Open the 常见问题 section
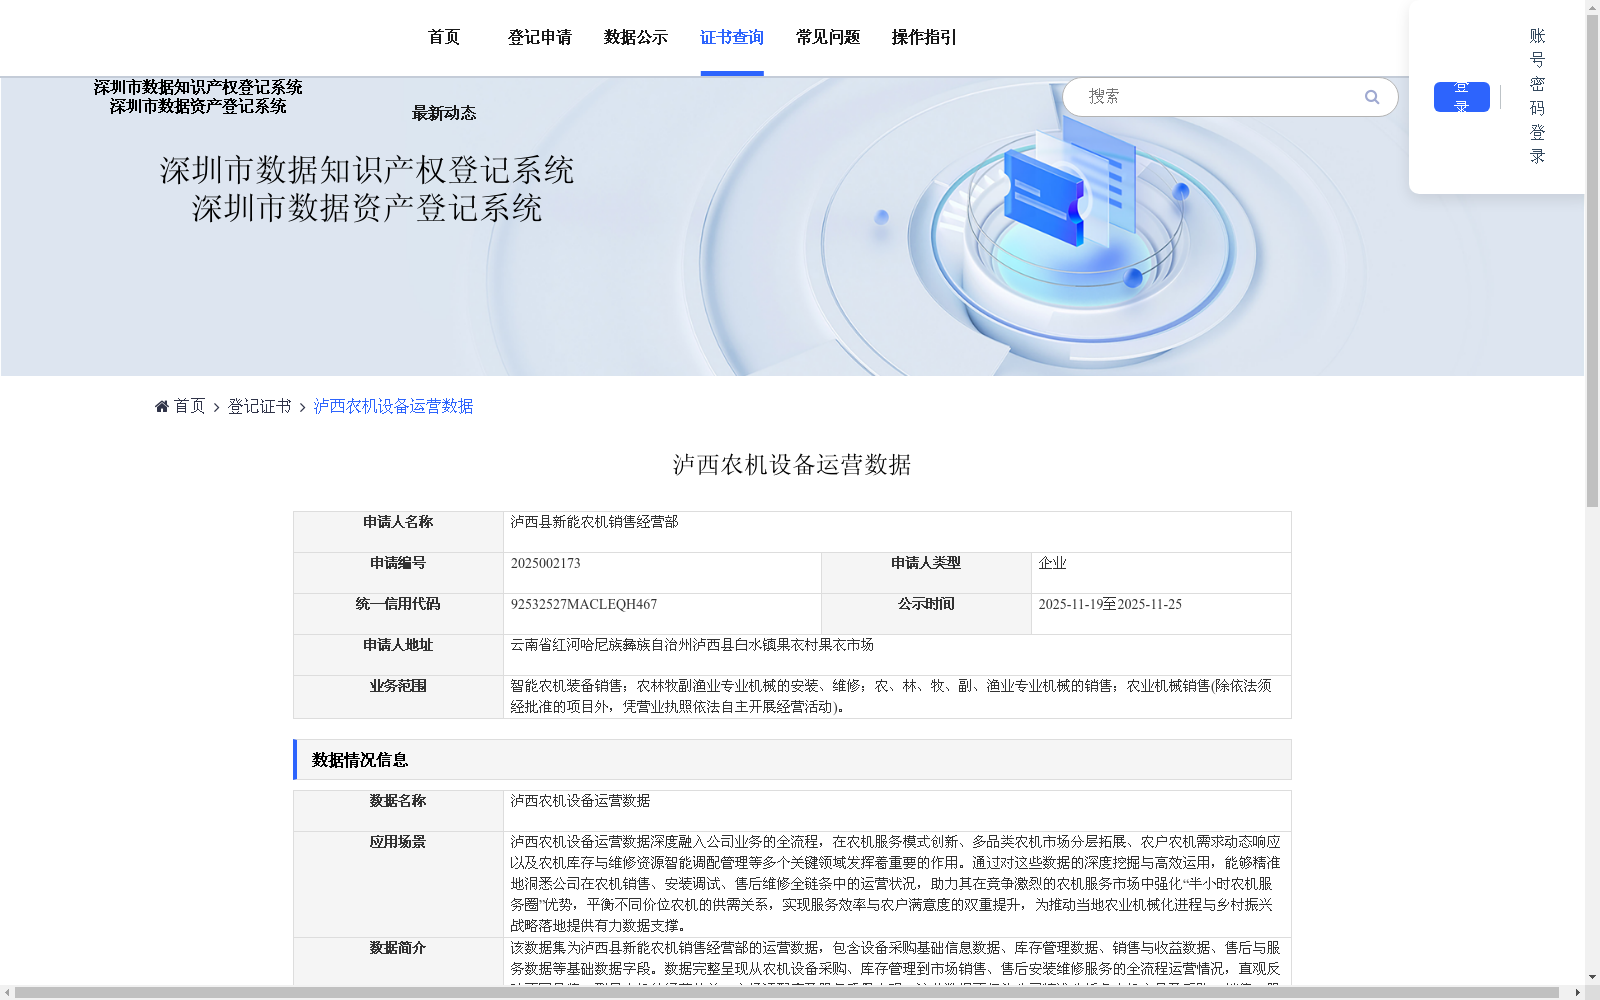Screen dimensions: 1600x1000 pos(826,37)
